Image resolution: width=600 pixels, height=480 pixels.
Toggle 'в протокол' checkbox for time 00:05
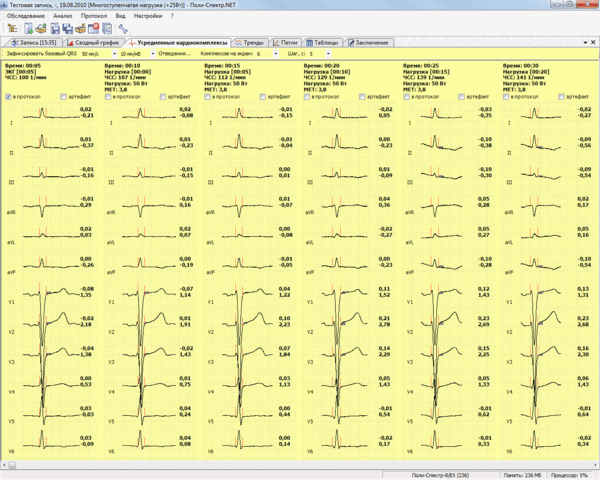(9, 97)
